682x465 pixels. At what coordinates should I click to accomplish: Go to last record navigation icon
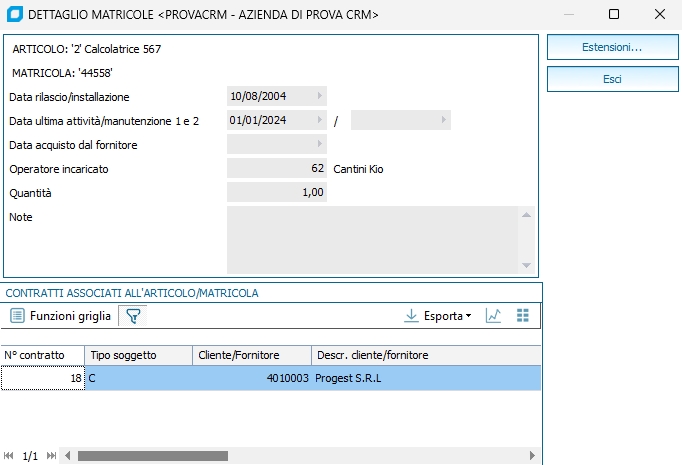[51, 455]
